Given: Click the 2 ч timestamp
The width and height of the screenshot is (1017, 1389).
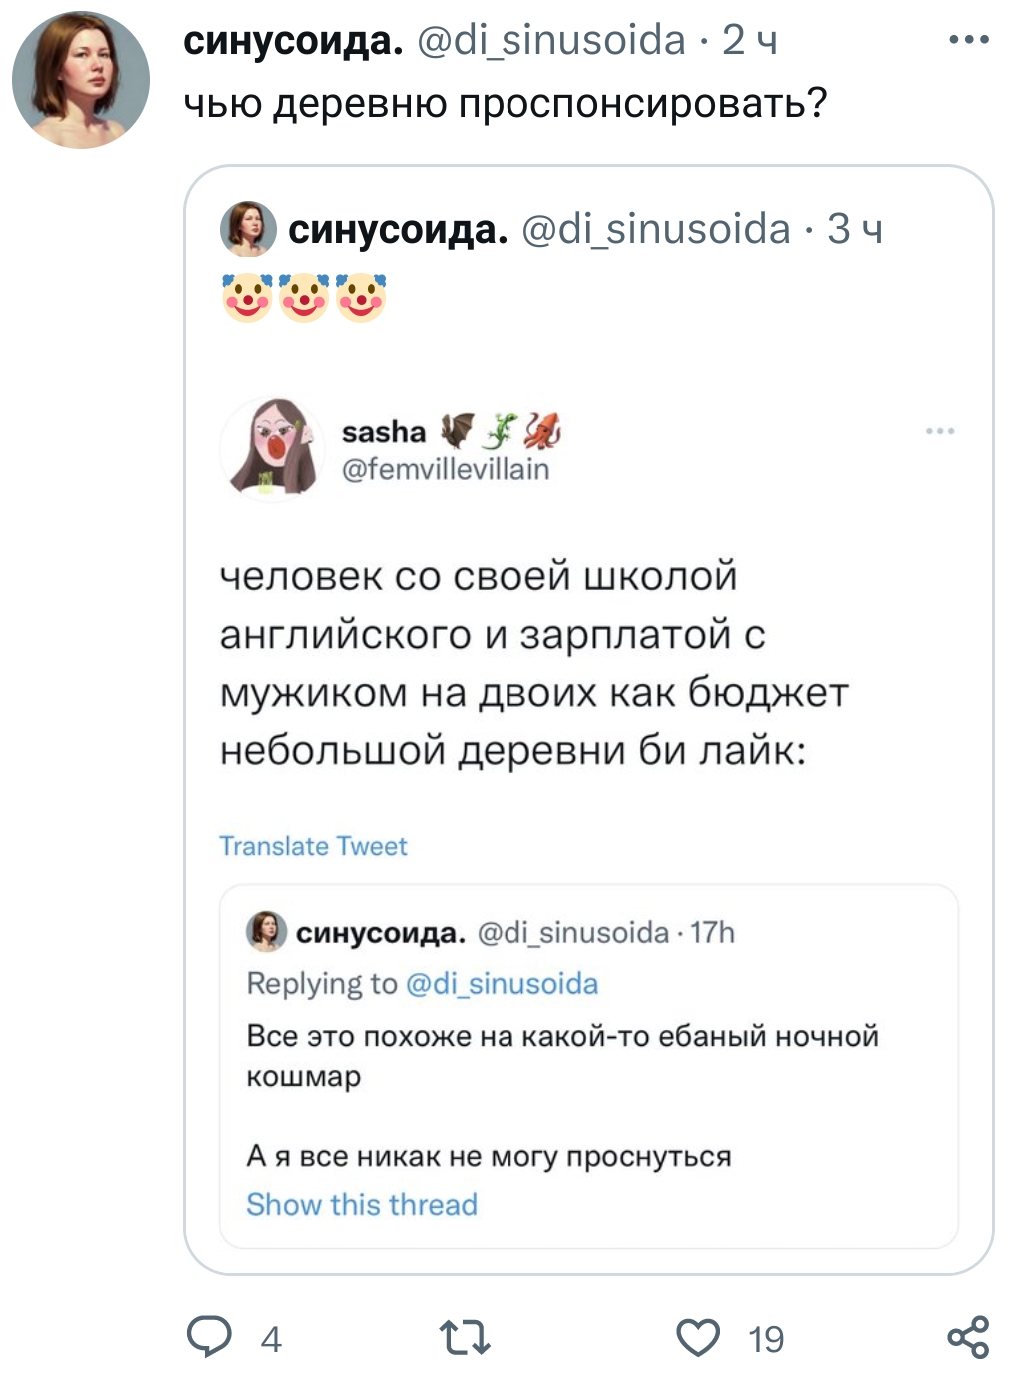Looking at the screenshot, I should (750, 41).
